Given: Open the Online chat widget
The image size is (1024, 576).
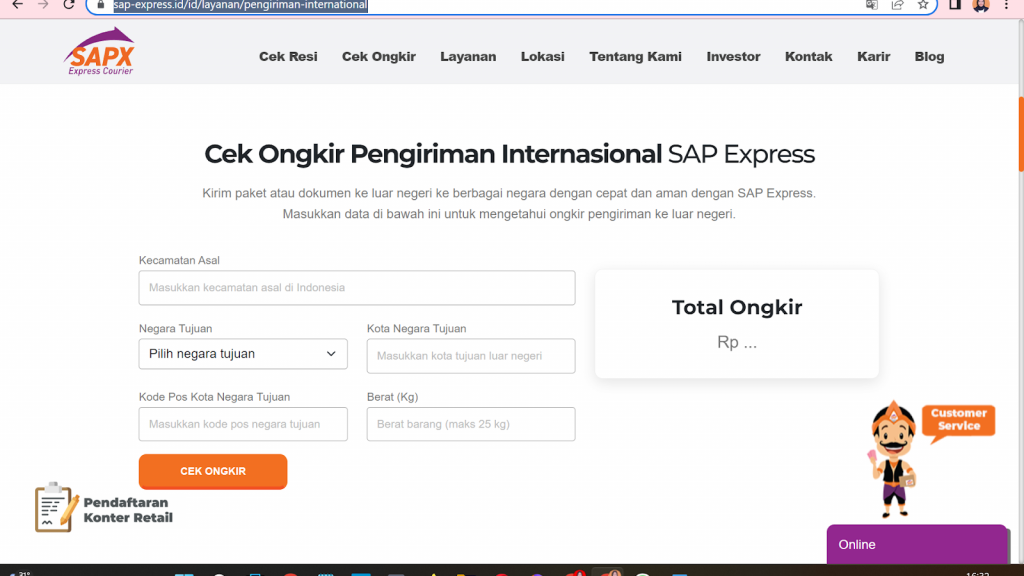Looking at the screenshot, I should [x=916, y=545].
